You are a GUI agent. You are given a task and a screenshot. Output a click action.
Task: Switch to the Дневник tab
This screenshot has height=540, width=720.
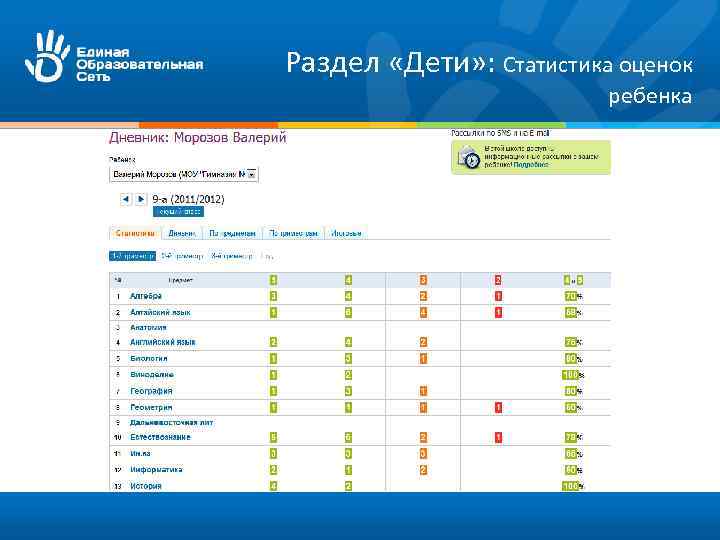point(182,233)
